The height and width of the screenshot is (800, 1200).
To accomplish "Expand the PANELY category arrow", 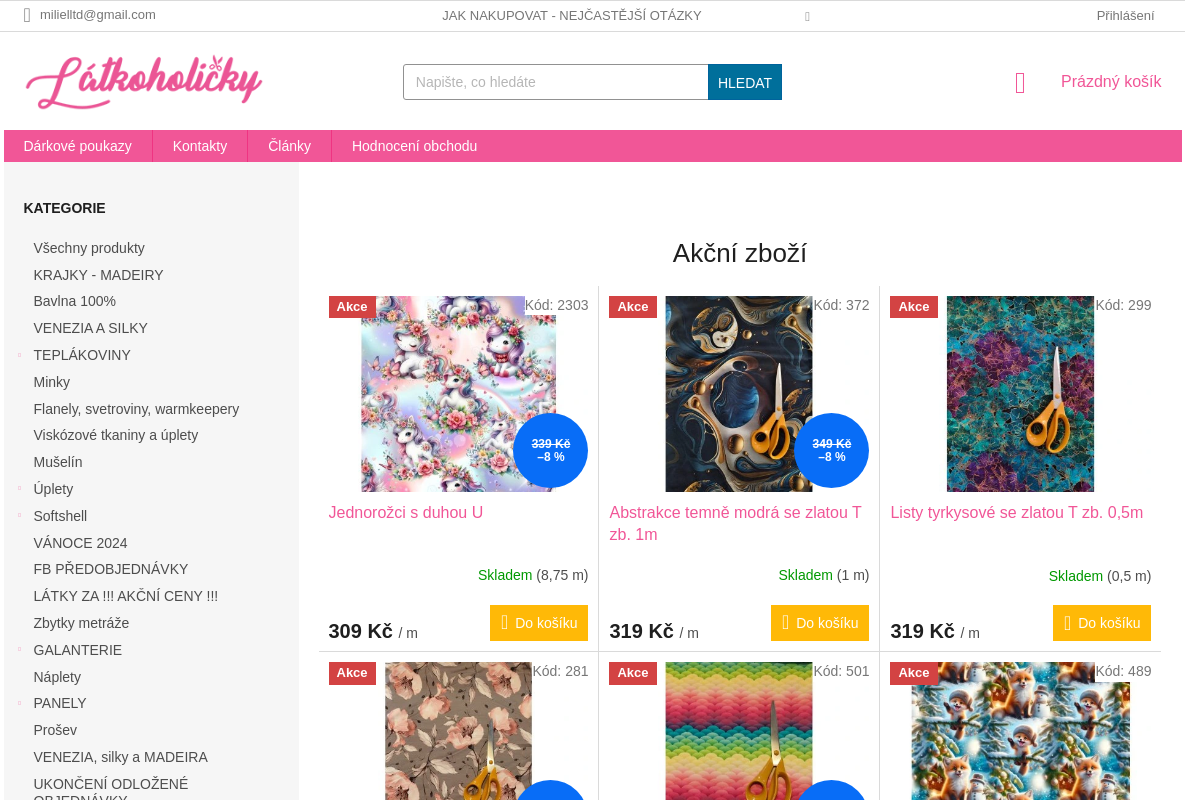I will tap(19, 703).
